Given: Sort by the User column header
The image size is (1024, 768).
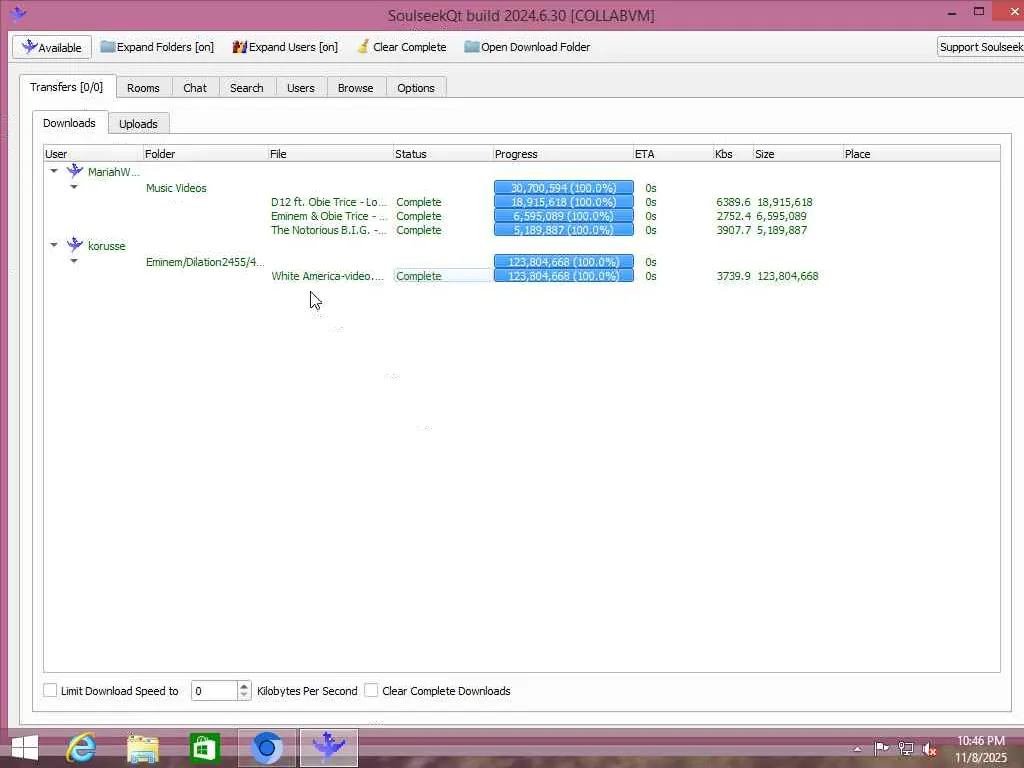Looking at the screenshot, I should pos(93,153).
